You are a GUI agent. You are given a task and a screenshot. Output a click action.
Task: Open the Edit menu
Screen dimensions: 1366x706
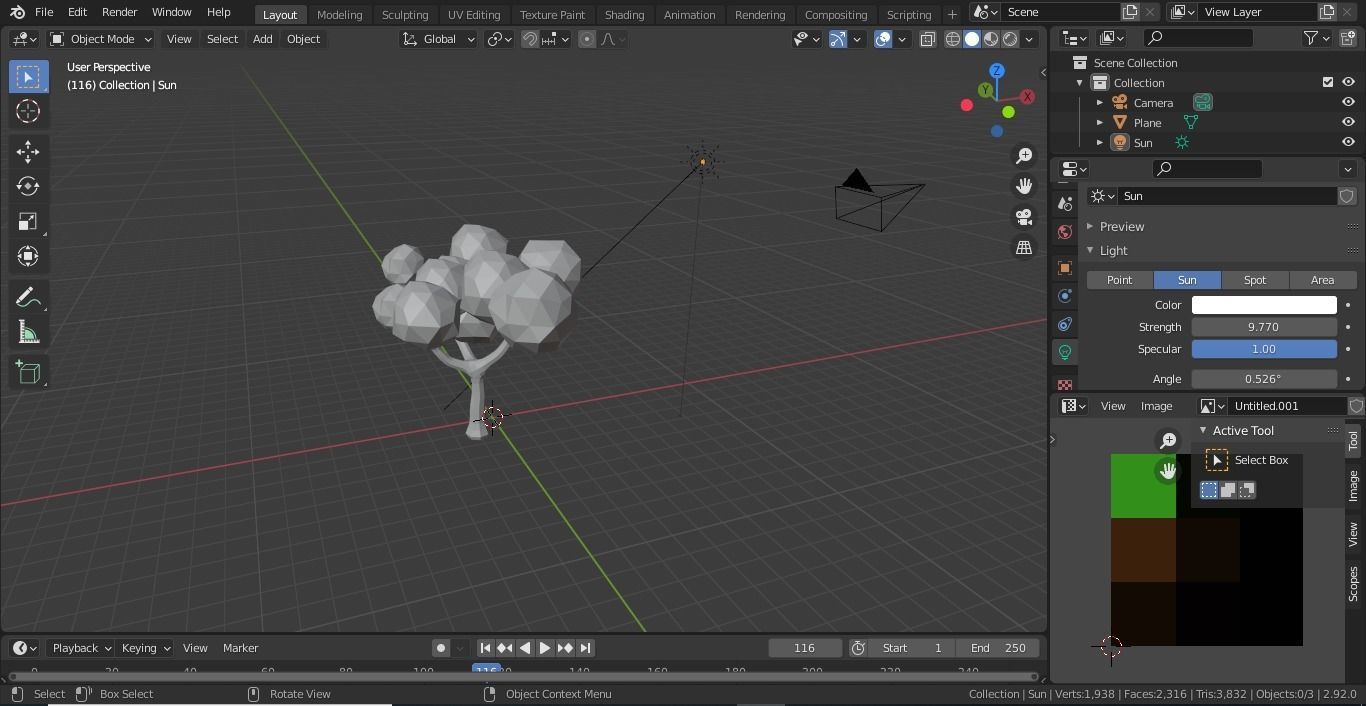click(x=76, y=12)
